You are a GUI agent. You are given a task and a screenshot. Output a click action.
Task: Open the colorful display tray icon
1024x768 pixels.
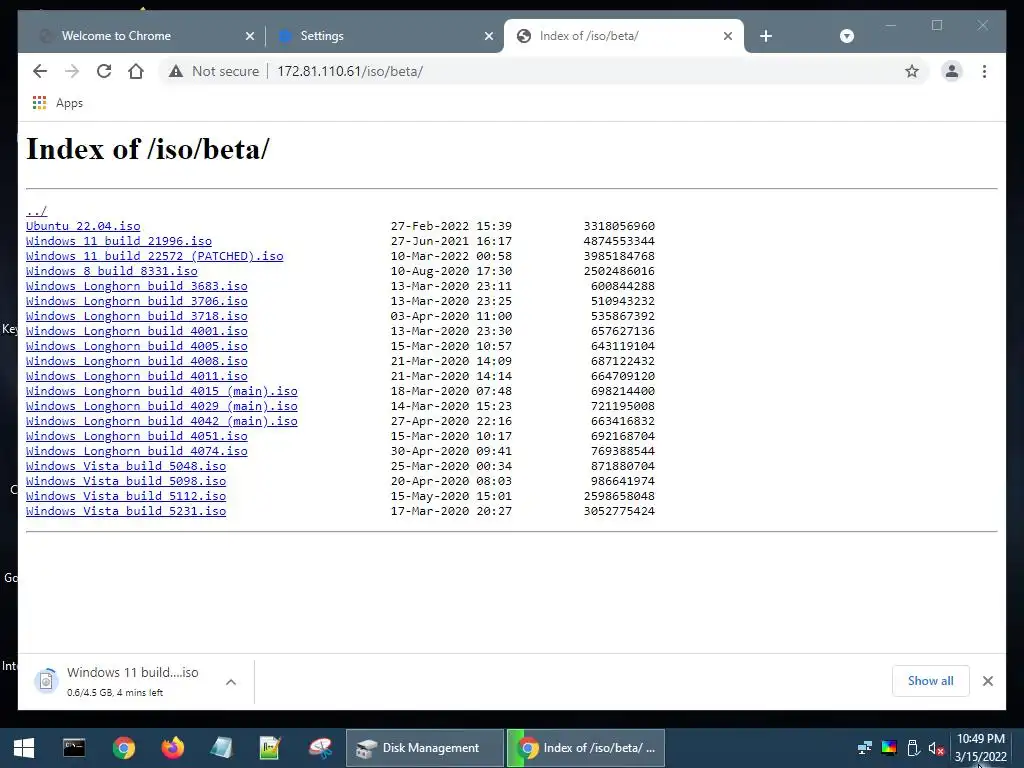coord(889,748)
